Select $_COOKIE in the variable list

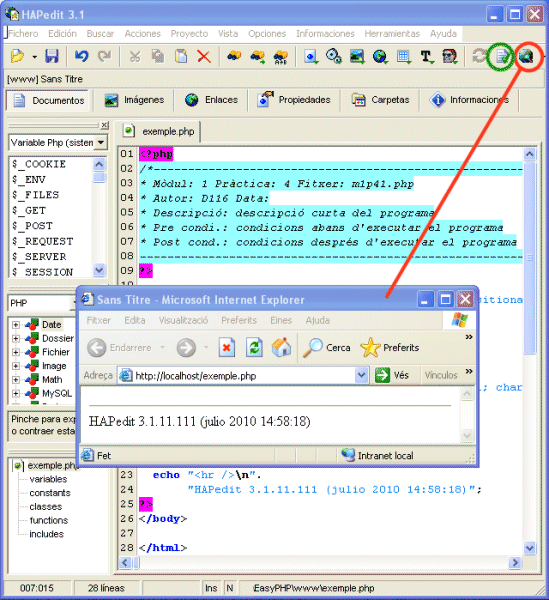[x=39, y=164]
